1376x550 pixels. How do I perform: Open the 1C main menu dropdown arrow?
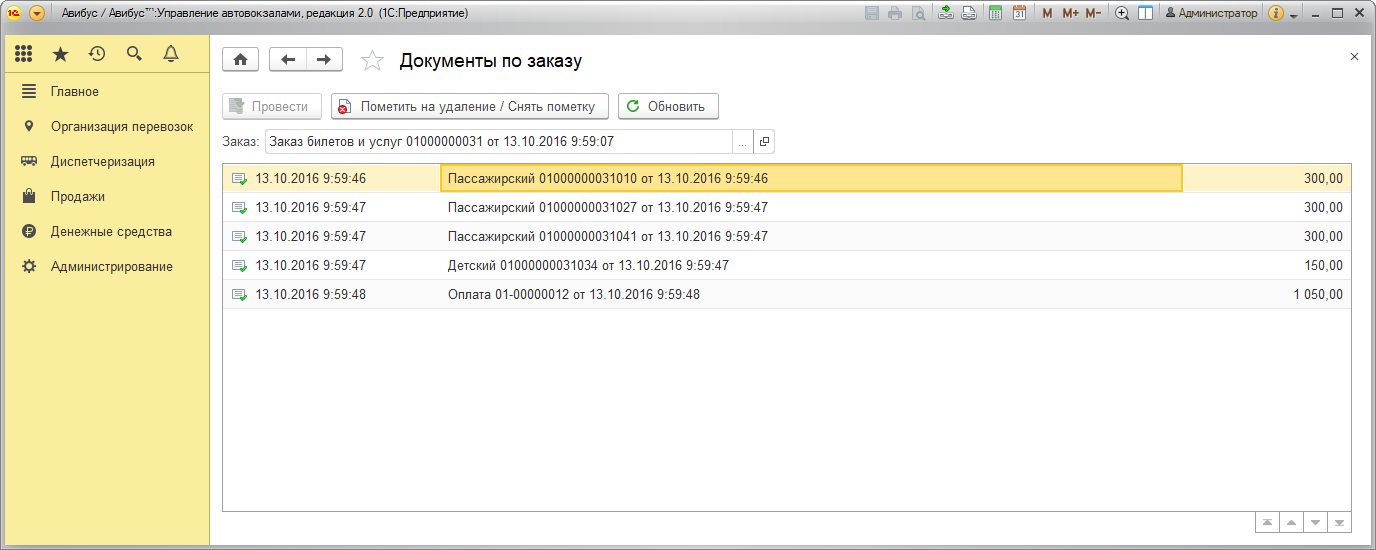37,13
